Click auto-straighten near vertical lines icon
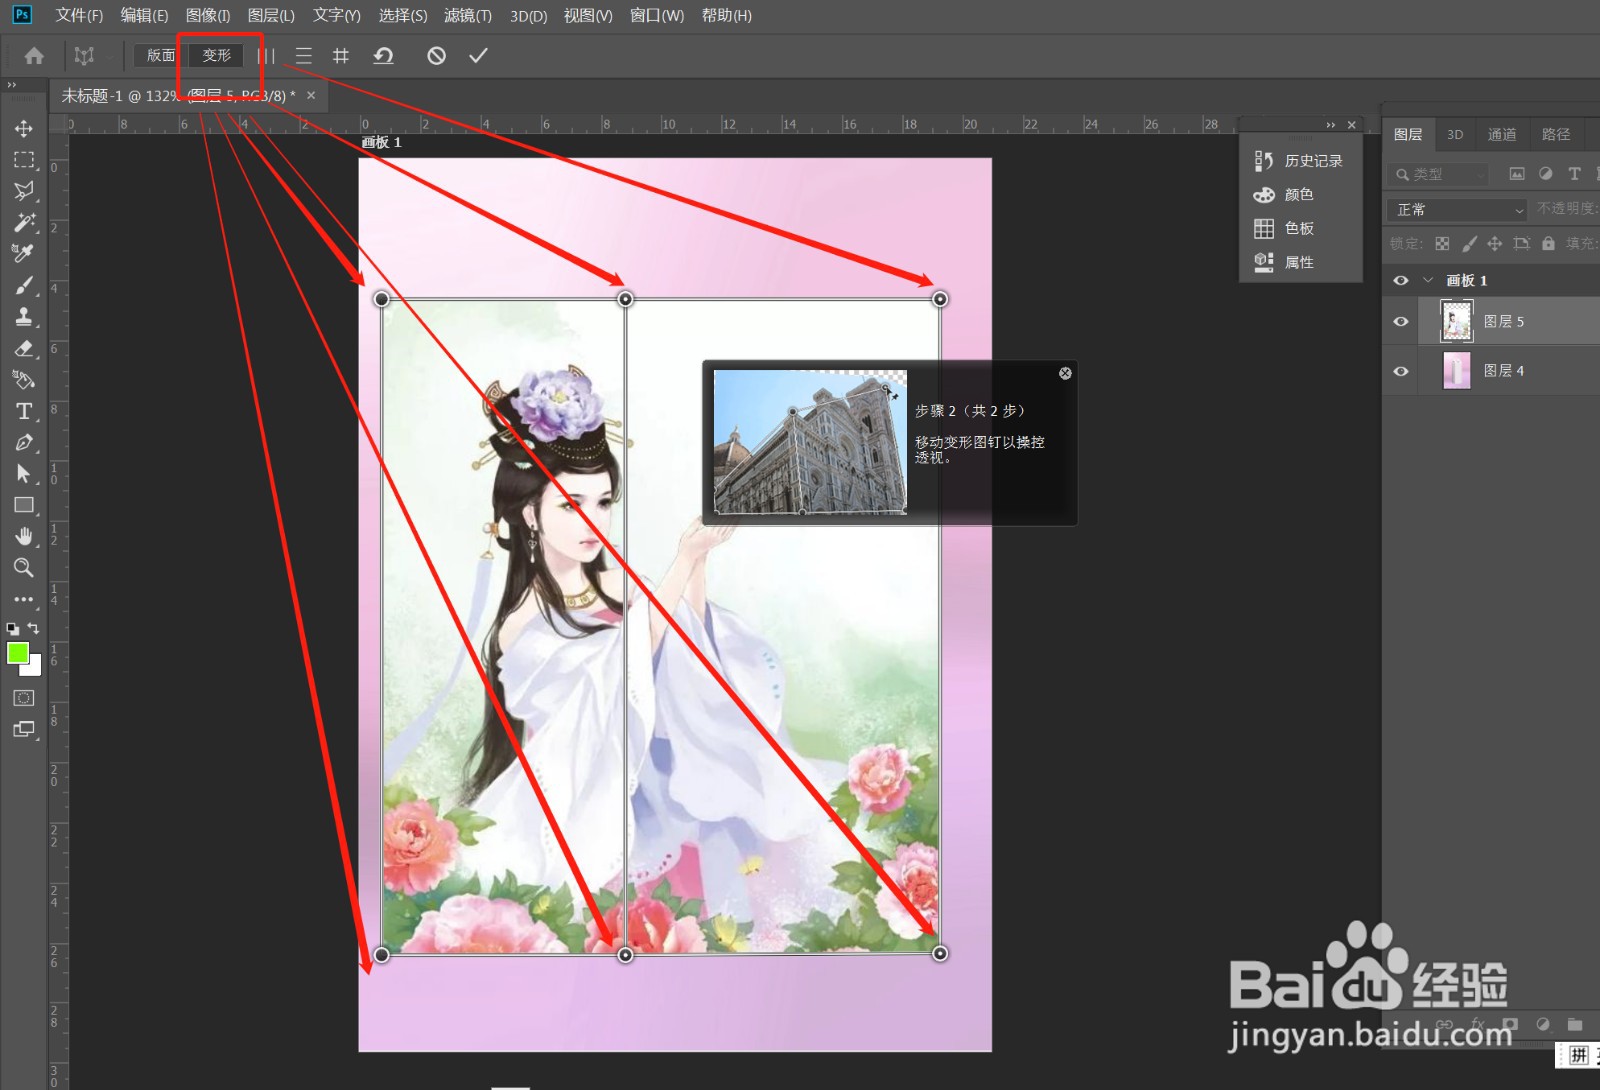 pyautogui.click(x=266, y=56)
